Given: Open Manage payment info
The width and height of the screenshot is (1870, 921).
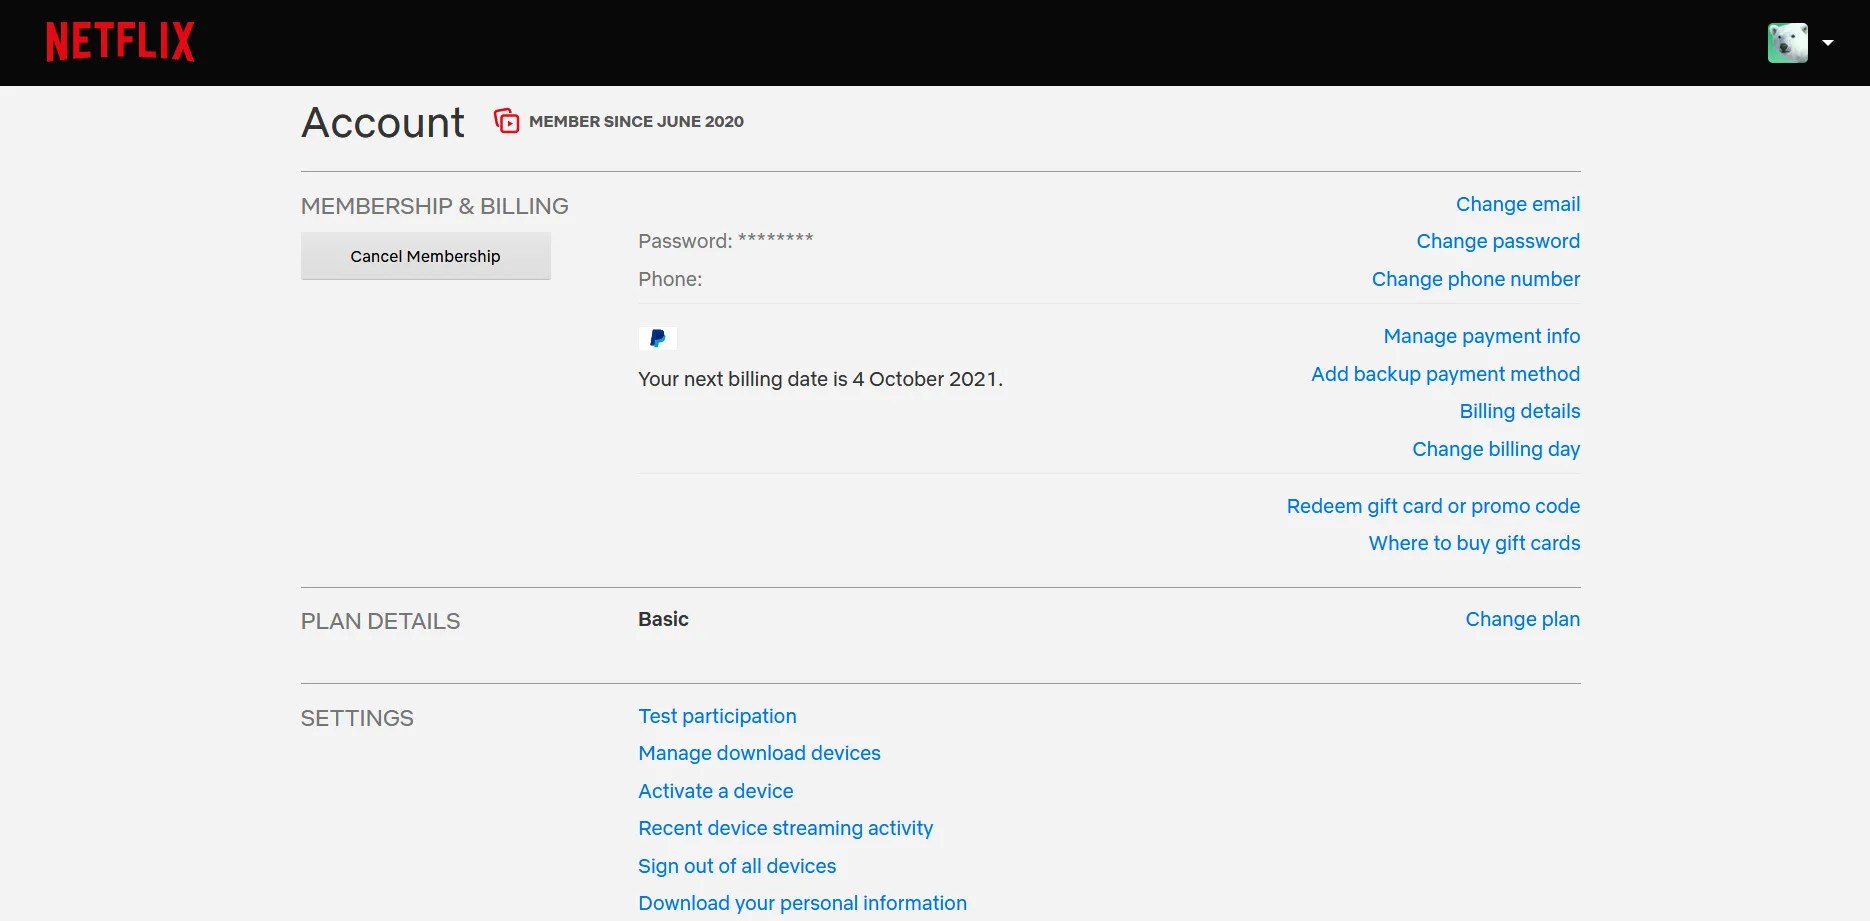Looking at the screenshot, I should (x=1481, y=336).
